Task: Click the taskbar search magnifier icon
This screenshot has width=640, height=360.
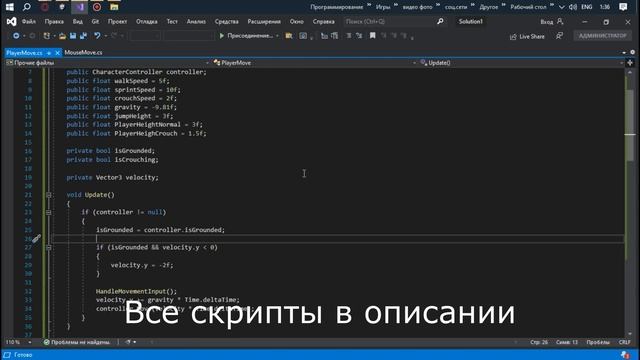Action: [27, 7]
